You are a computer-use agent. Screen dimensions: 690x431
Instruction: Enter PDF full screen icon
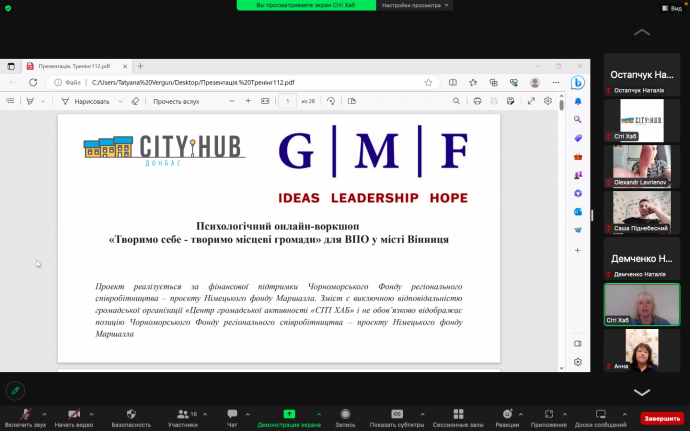pyautogui.click(x=531, y=101)
